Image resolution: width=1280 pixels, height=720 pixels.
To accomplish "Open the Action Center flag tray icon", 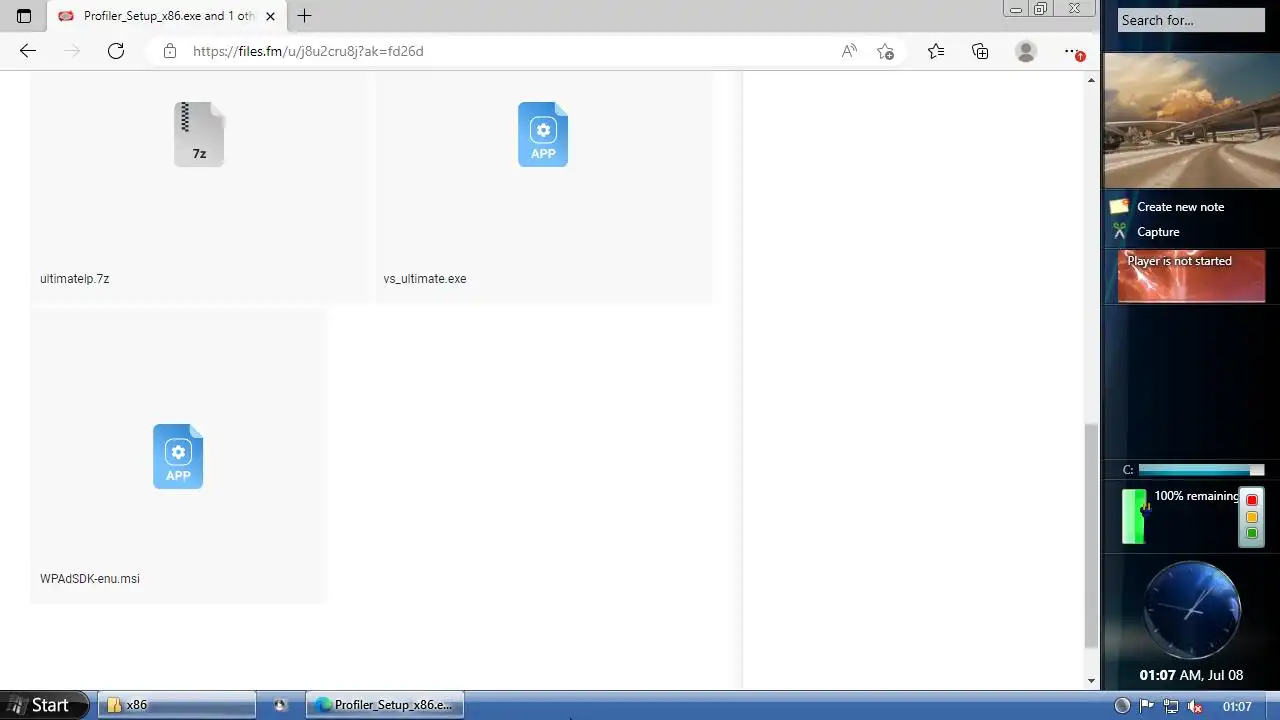I will tap(1147, 706).
